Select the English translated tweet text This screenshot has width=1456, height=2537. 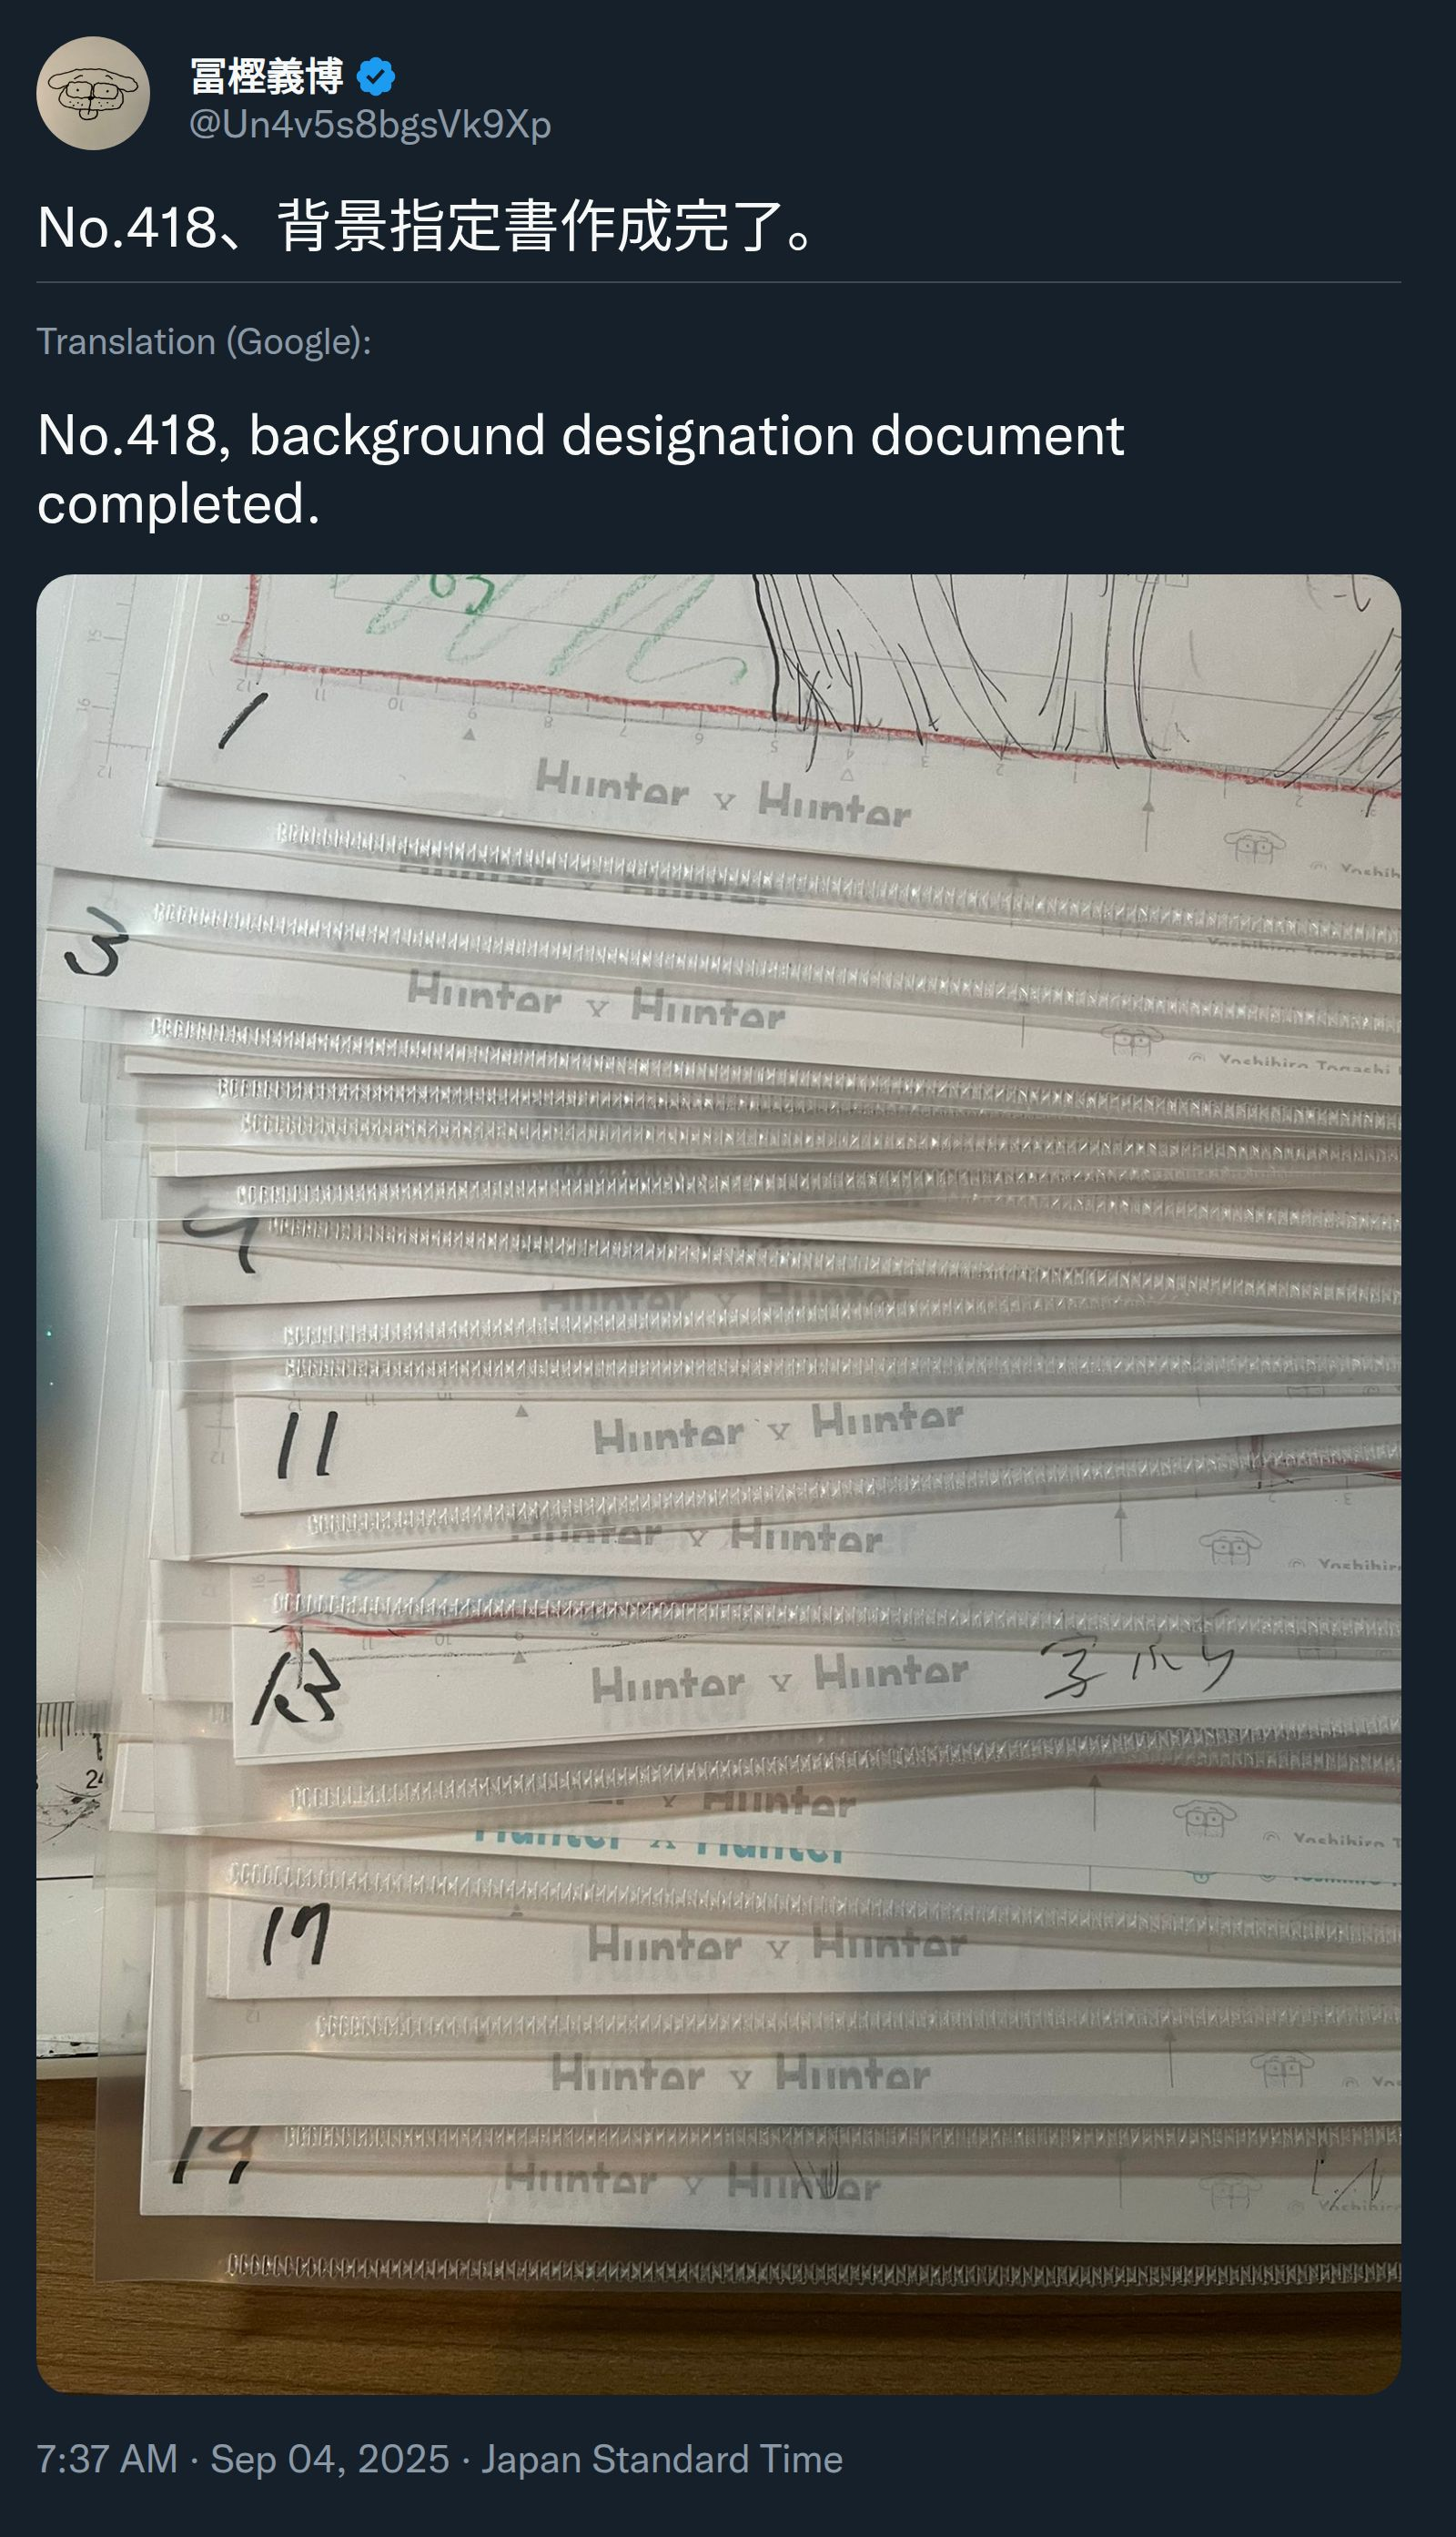pos(581,469)
